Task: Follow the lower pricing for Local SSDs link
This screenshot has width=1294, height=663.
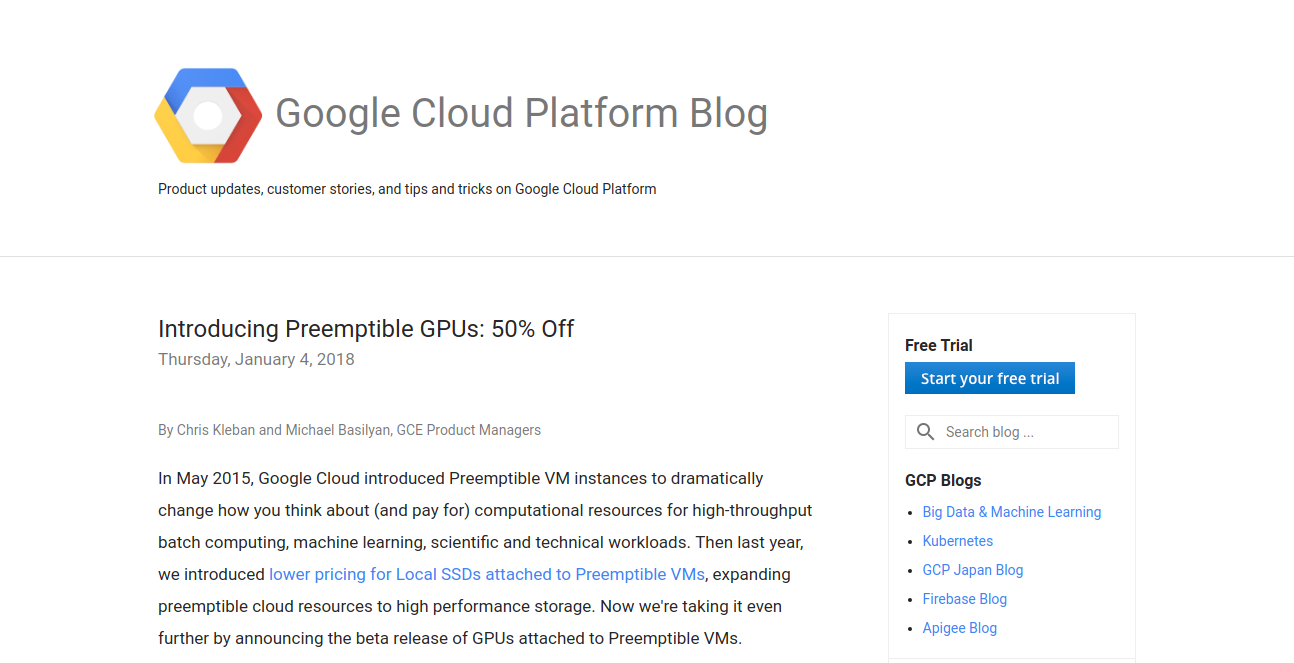Action: pyautogui.click(x=487, y=574)
